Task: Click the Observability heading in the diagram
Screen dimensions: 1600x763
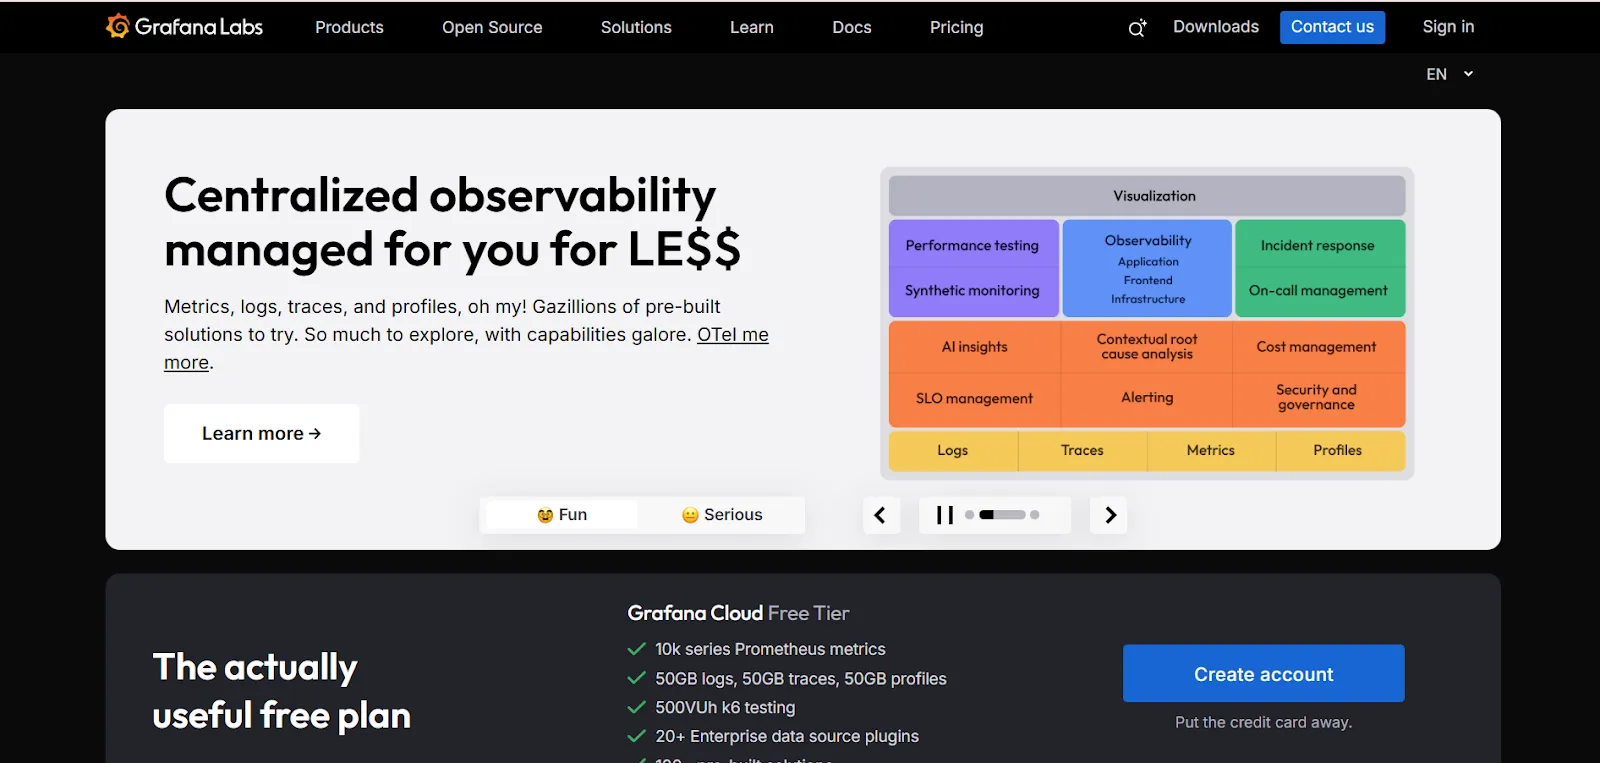Action: coord(1148,240)
